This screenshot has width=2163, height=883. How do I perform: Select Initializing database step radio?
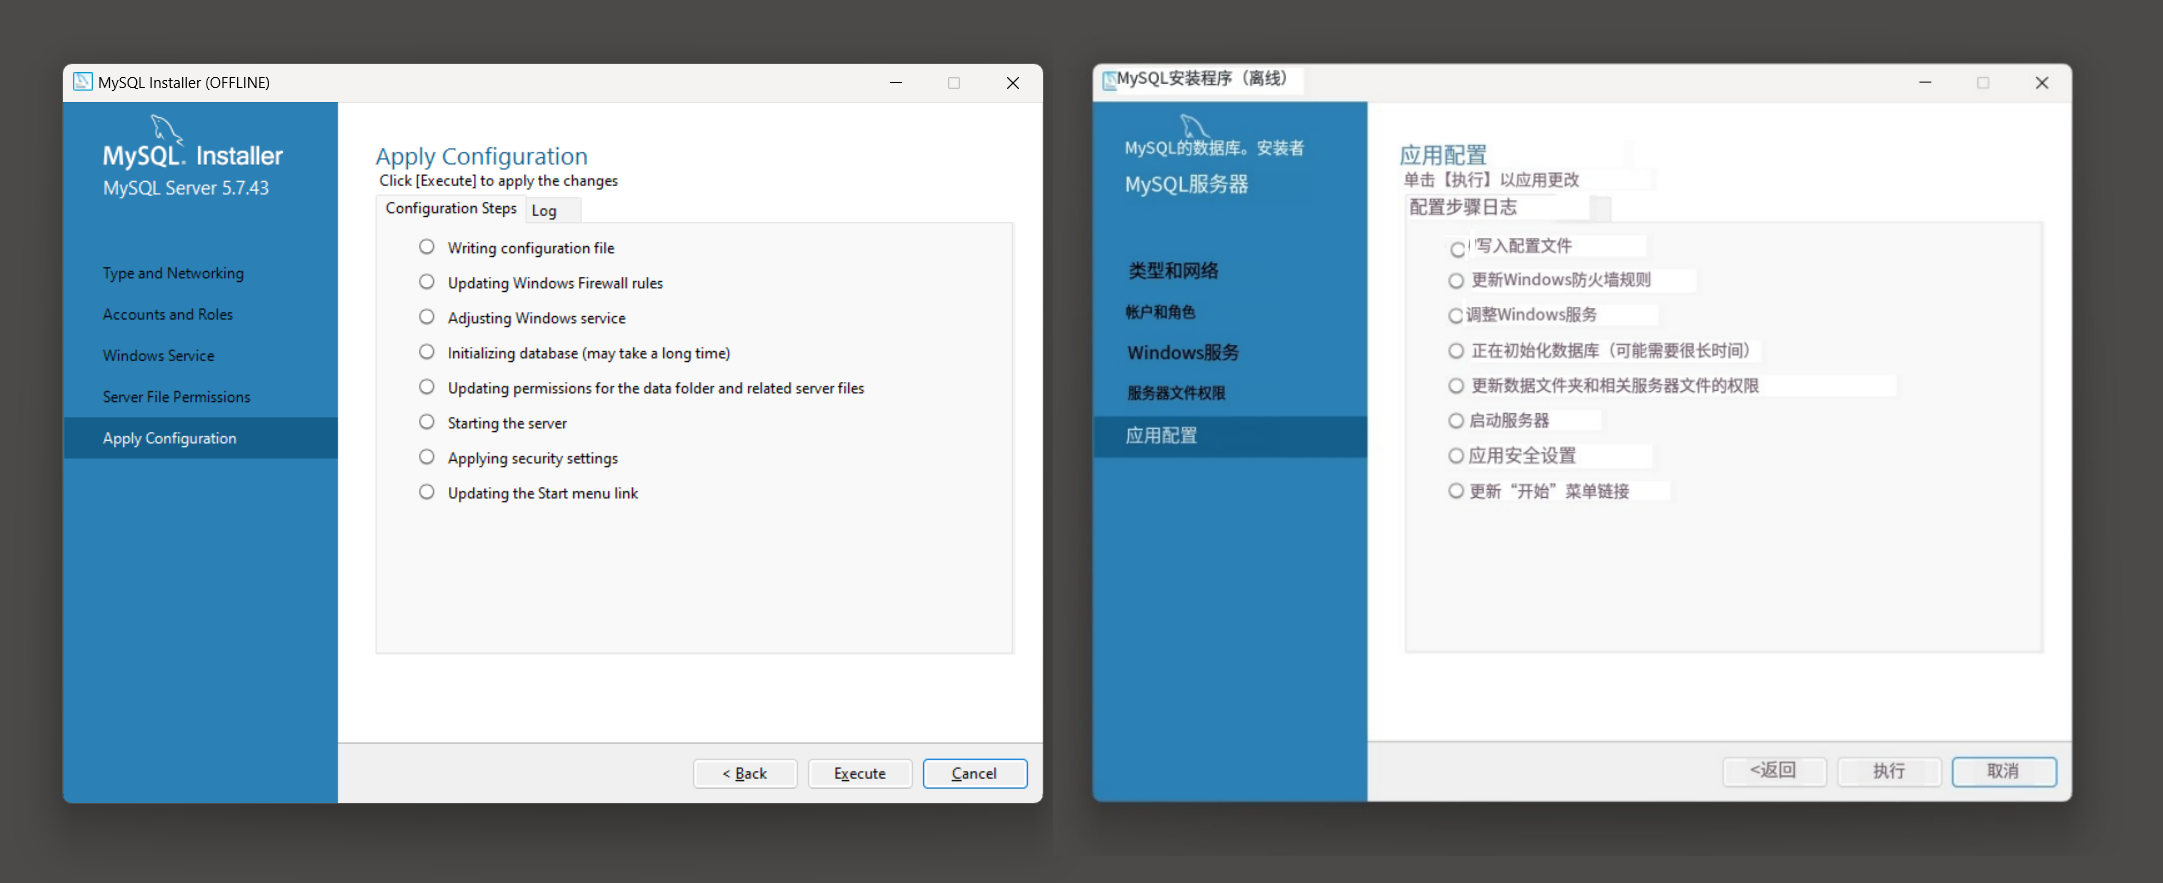(x=427, y=352)
